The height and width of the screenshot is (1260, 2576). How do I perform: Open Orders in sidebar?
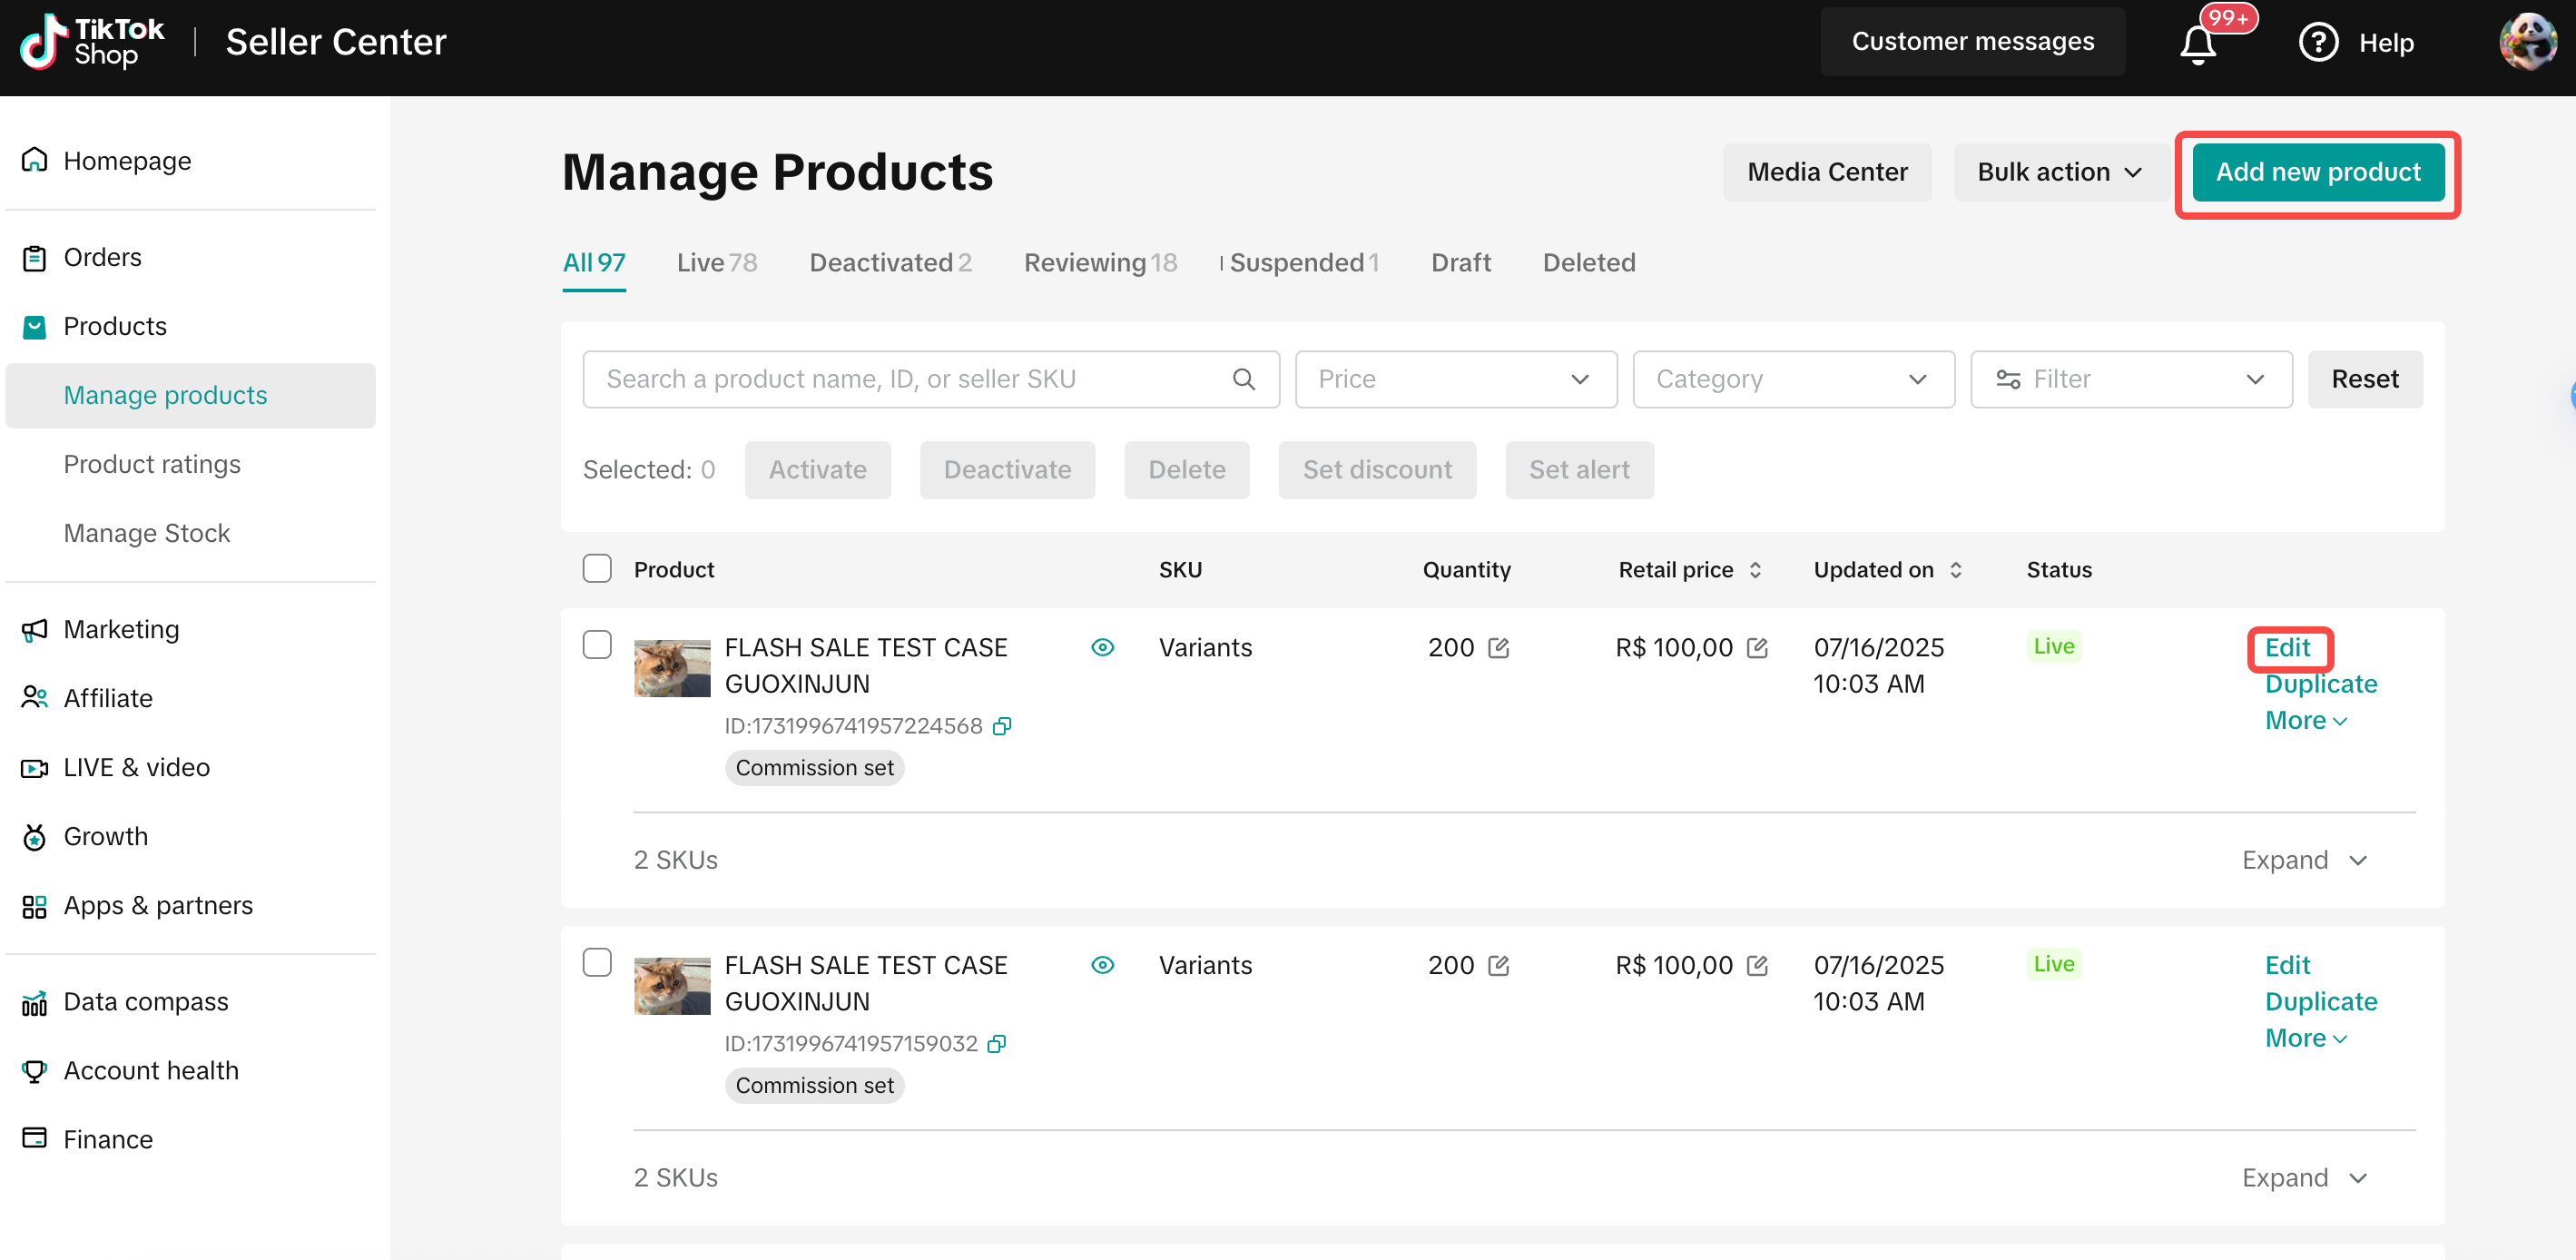click(102, 257)
